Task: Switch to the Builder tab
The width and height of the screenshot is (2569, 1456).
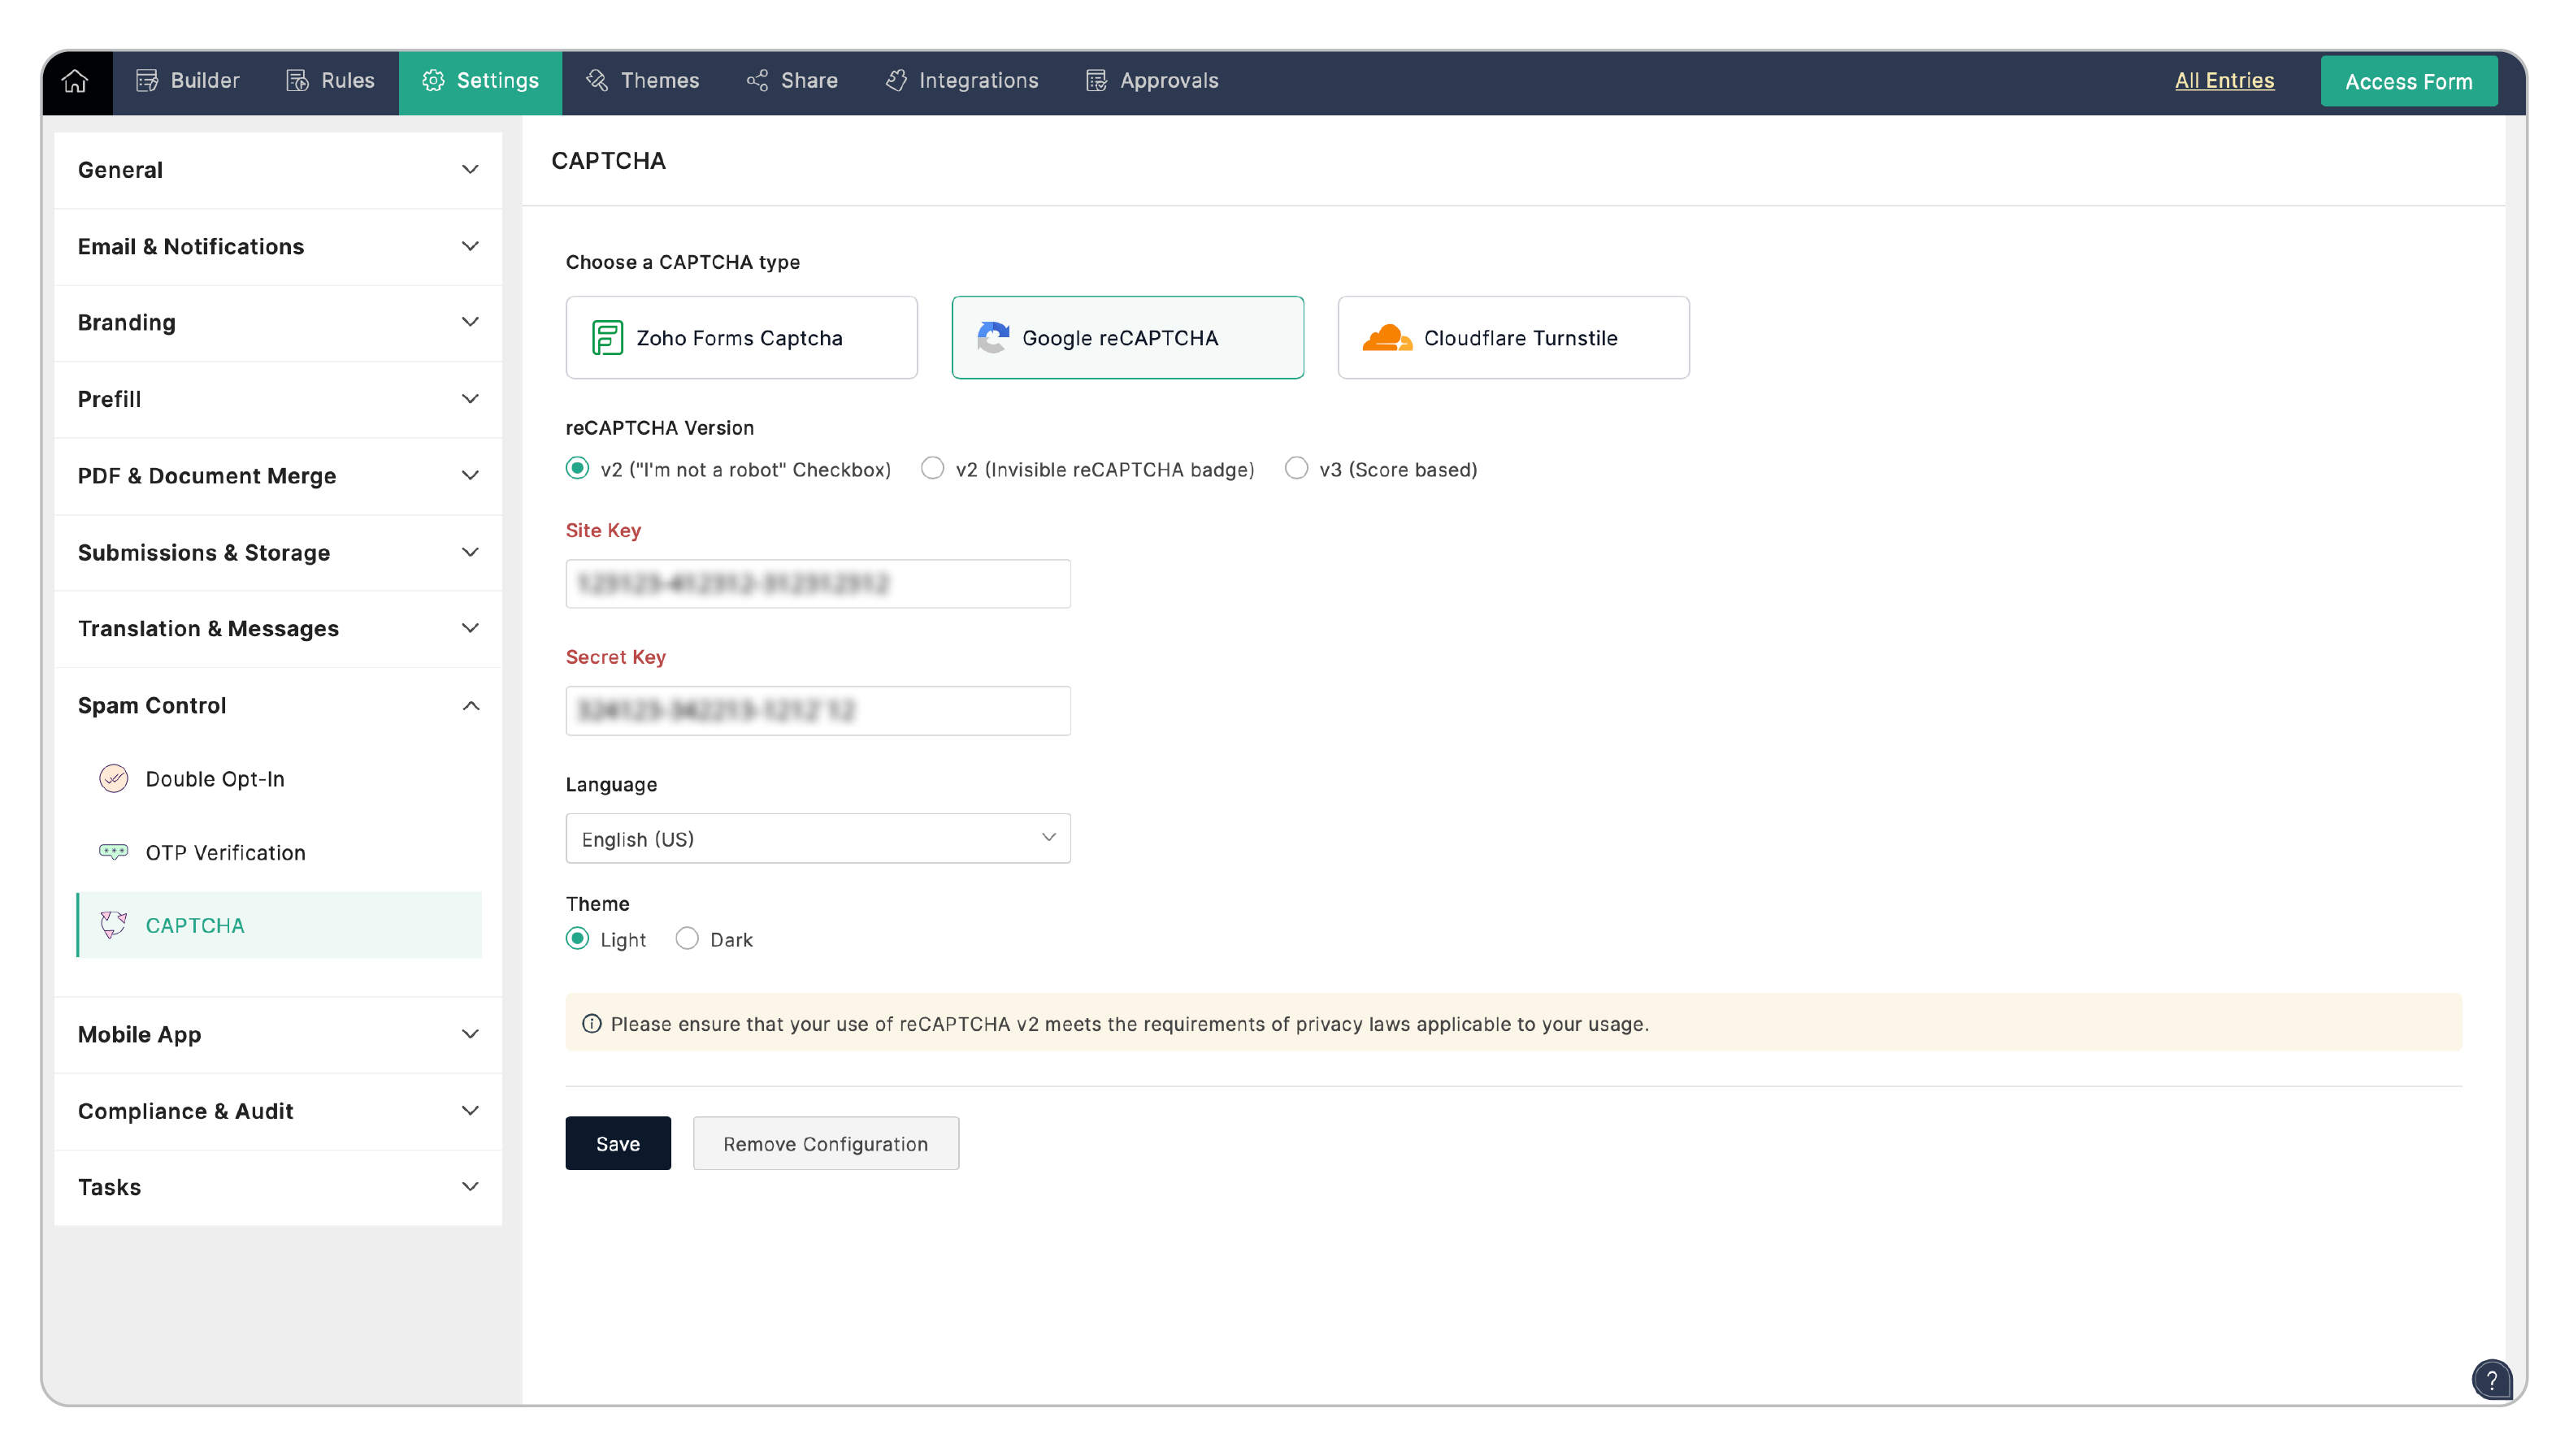Action: [x=188, y=81]
